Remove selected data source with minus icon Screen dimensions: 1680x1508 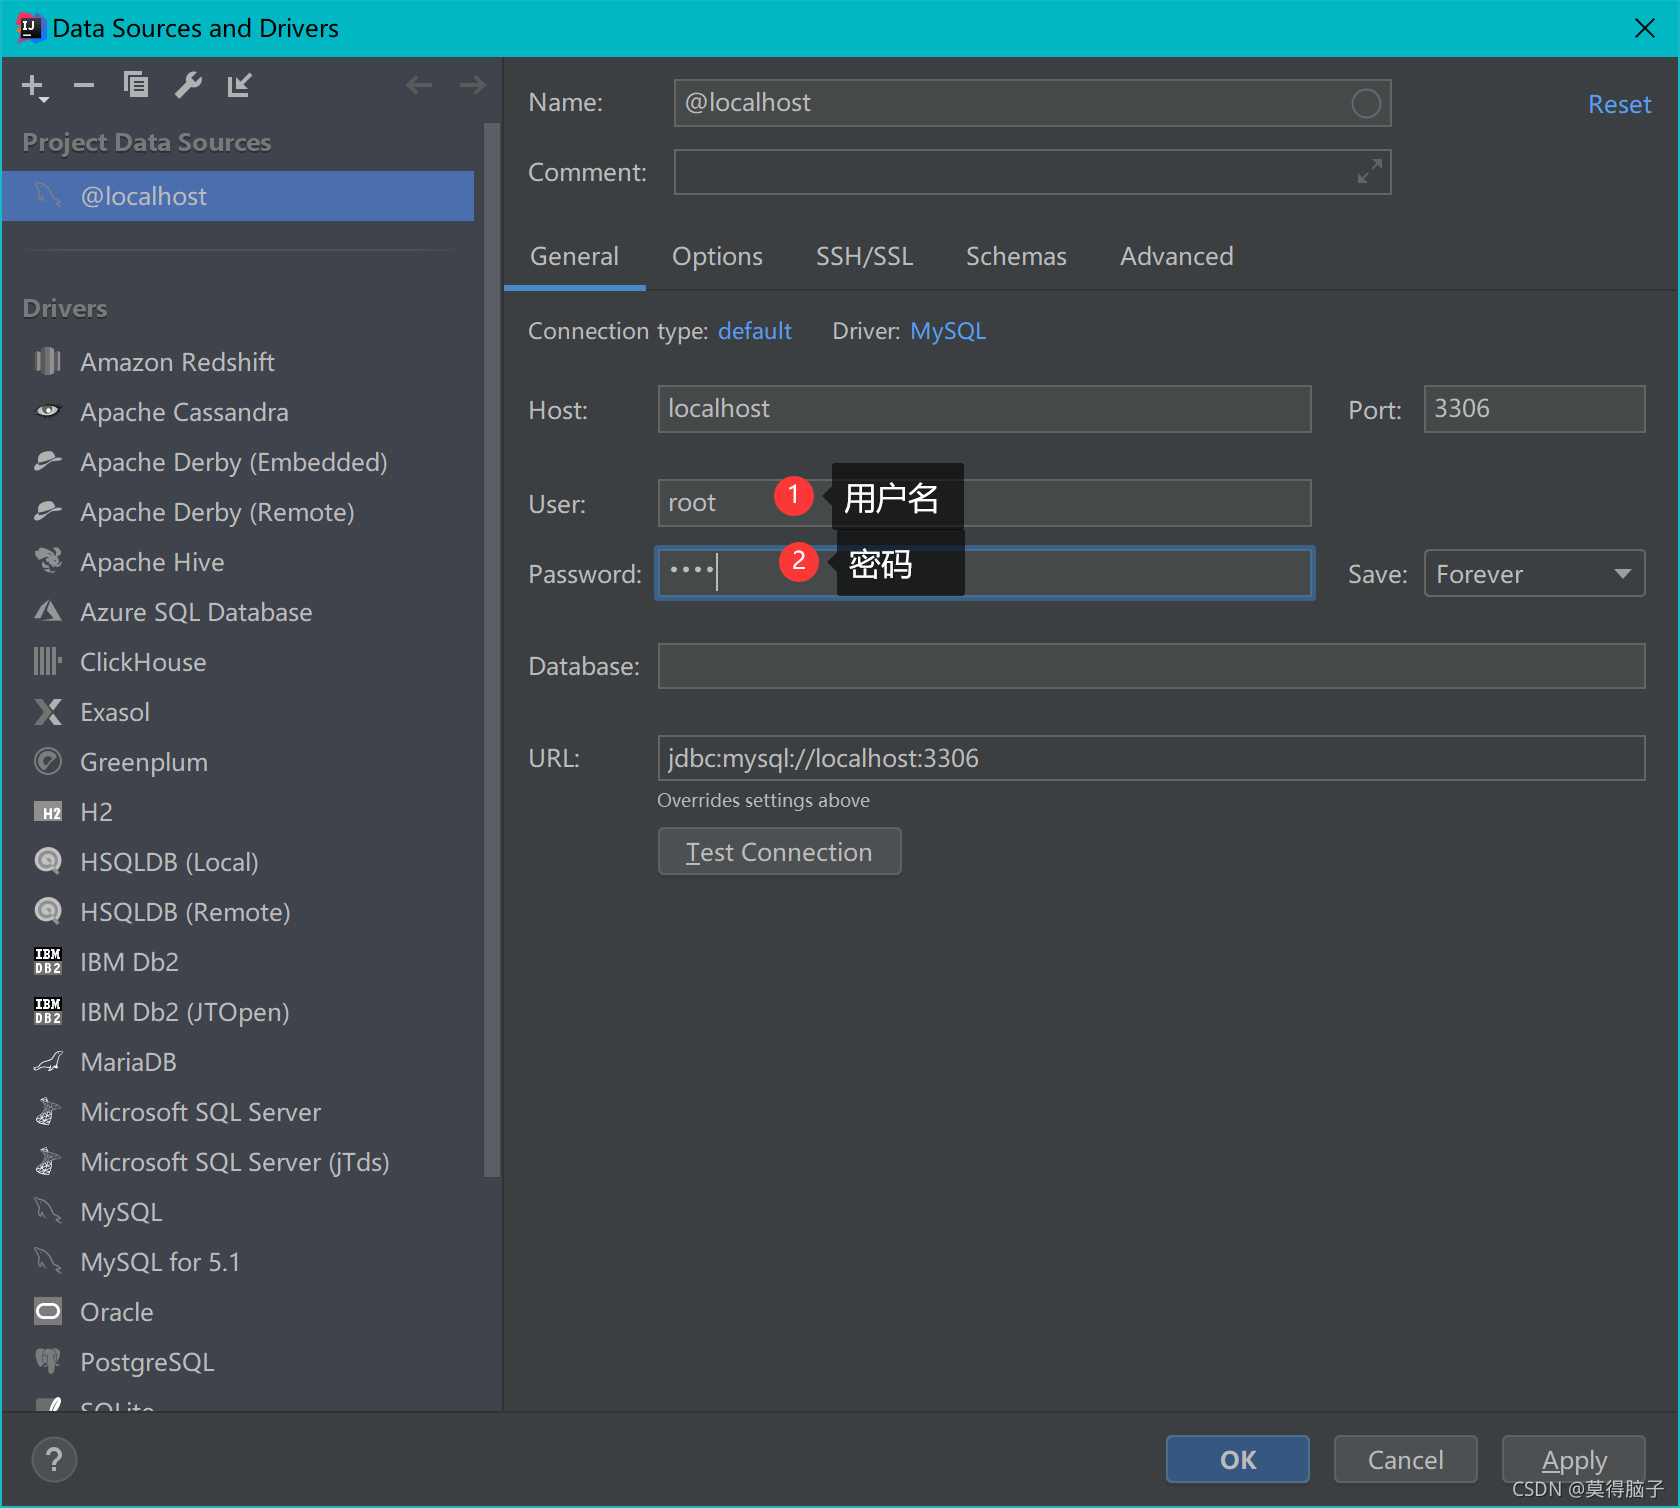(84, 86)
